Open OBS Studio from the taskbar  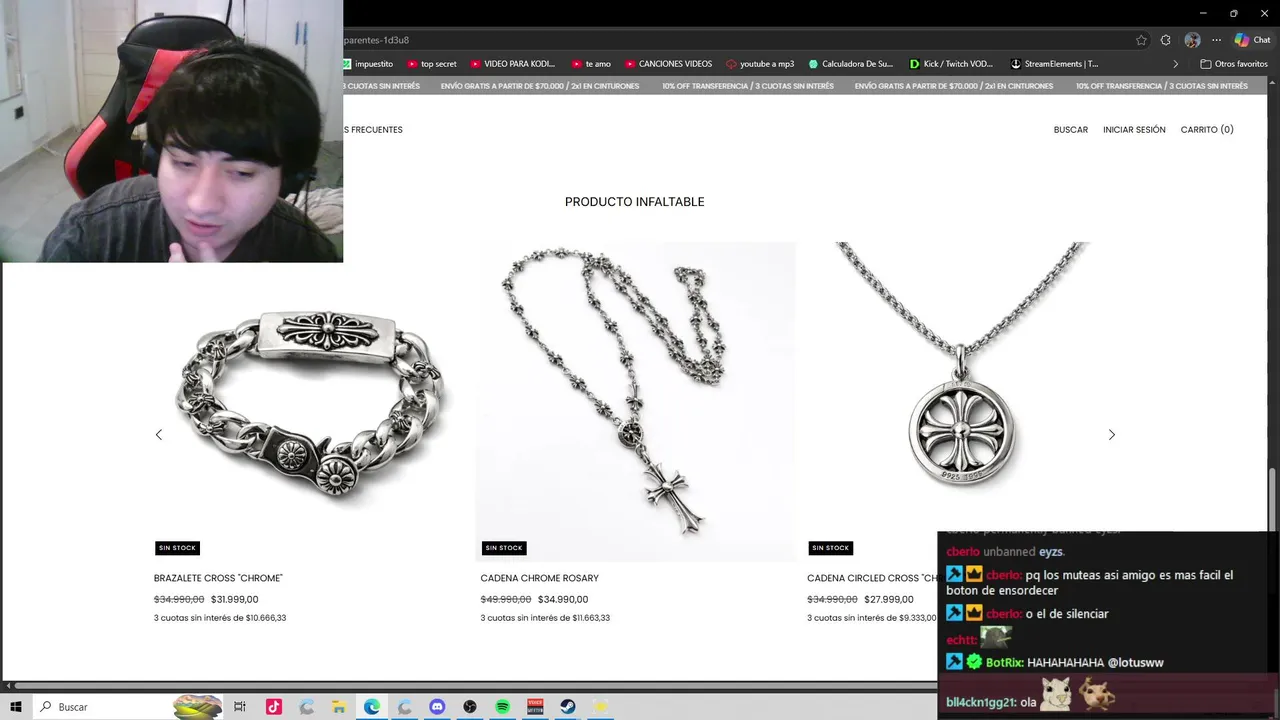470,707
